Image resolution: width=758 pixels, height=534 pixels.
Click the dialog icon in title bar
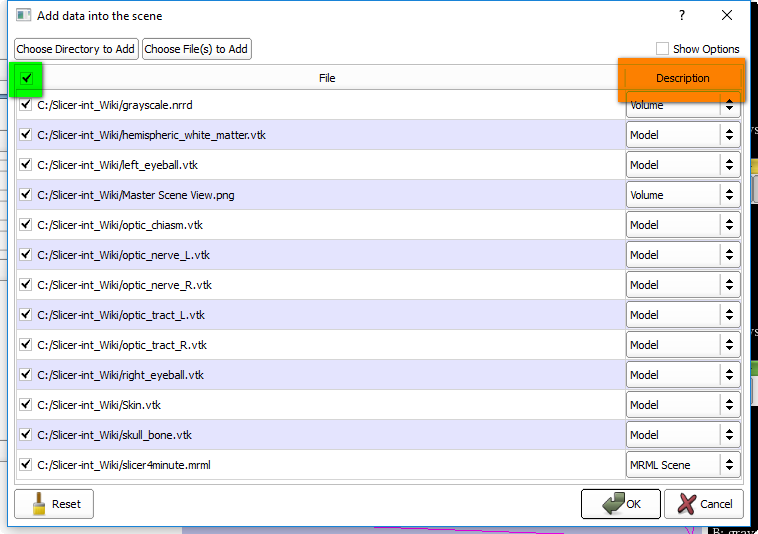[x=24, y=16]
